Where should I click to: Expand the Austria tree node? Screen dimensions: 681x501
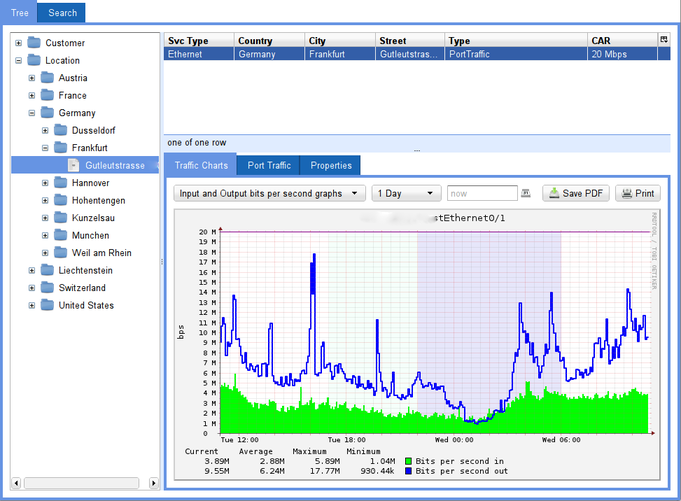[32, 78]
